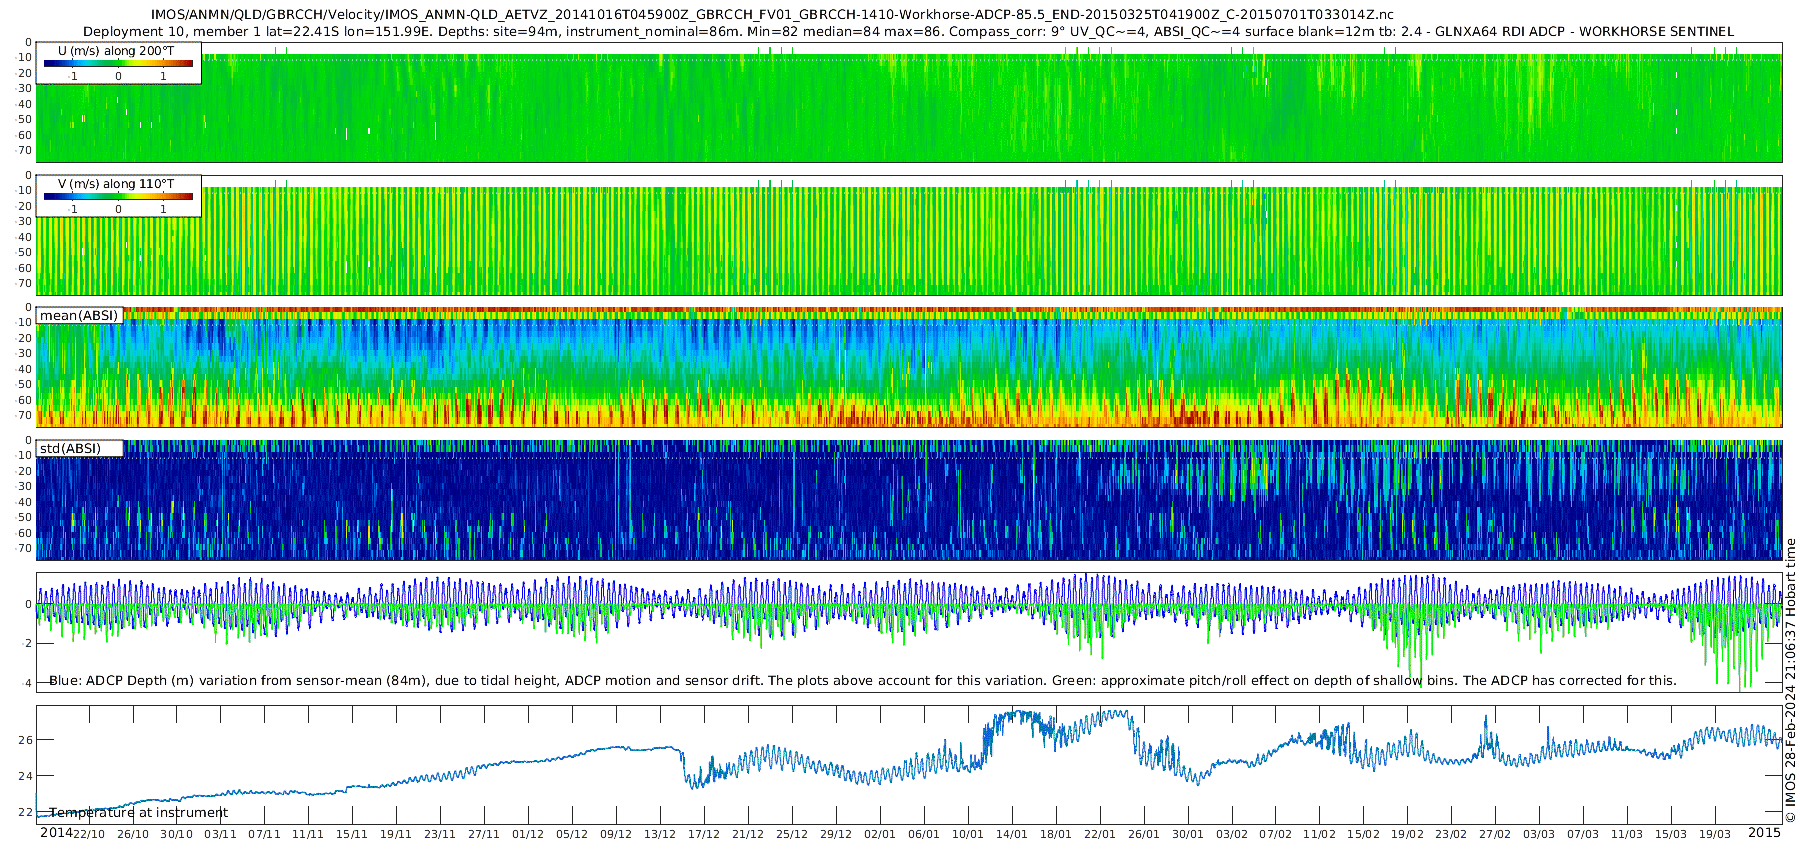Click the '11/11' date tick label
Image resolution: width=1800 pixels, height=850 pixels.
[x=308, y=834]
